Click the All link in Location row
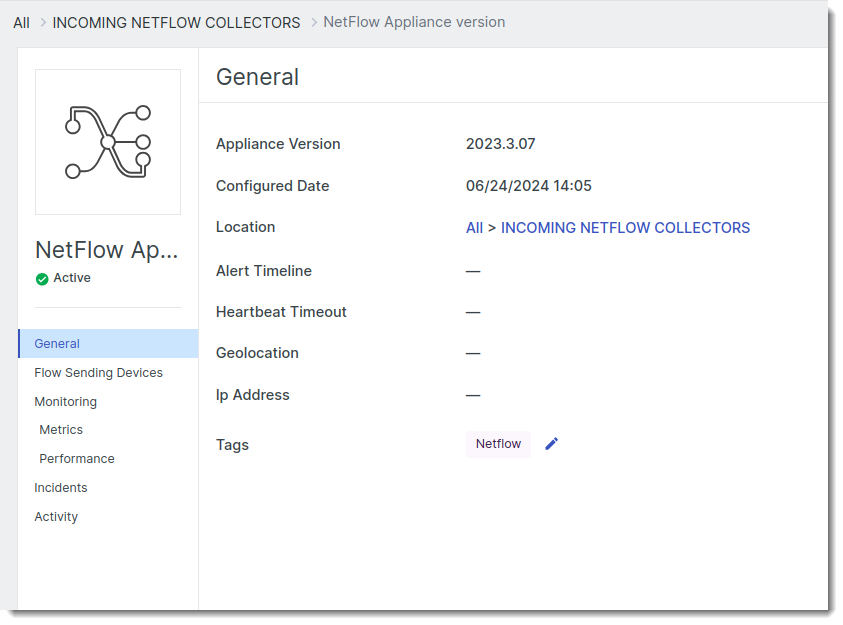 pos(474,228)
